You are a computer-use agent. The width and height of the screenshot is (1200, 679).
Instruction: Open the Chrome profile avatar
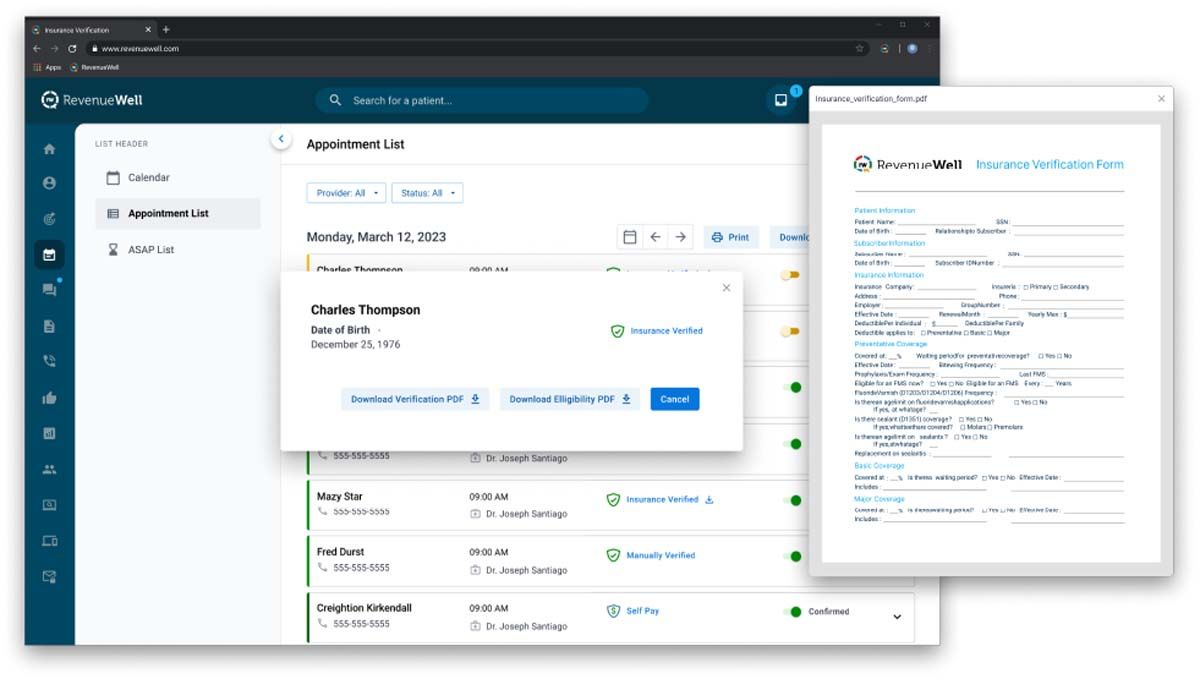tap(912, 48)
